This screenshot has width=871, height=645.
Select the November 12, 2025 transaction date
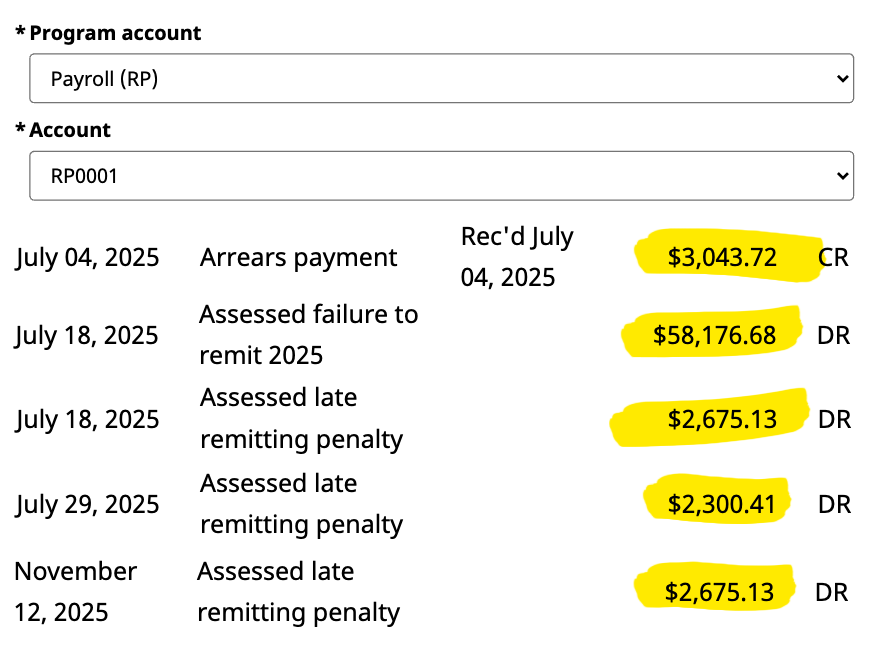tap(75, 592)
